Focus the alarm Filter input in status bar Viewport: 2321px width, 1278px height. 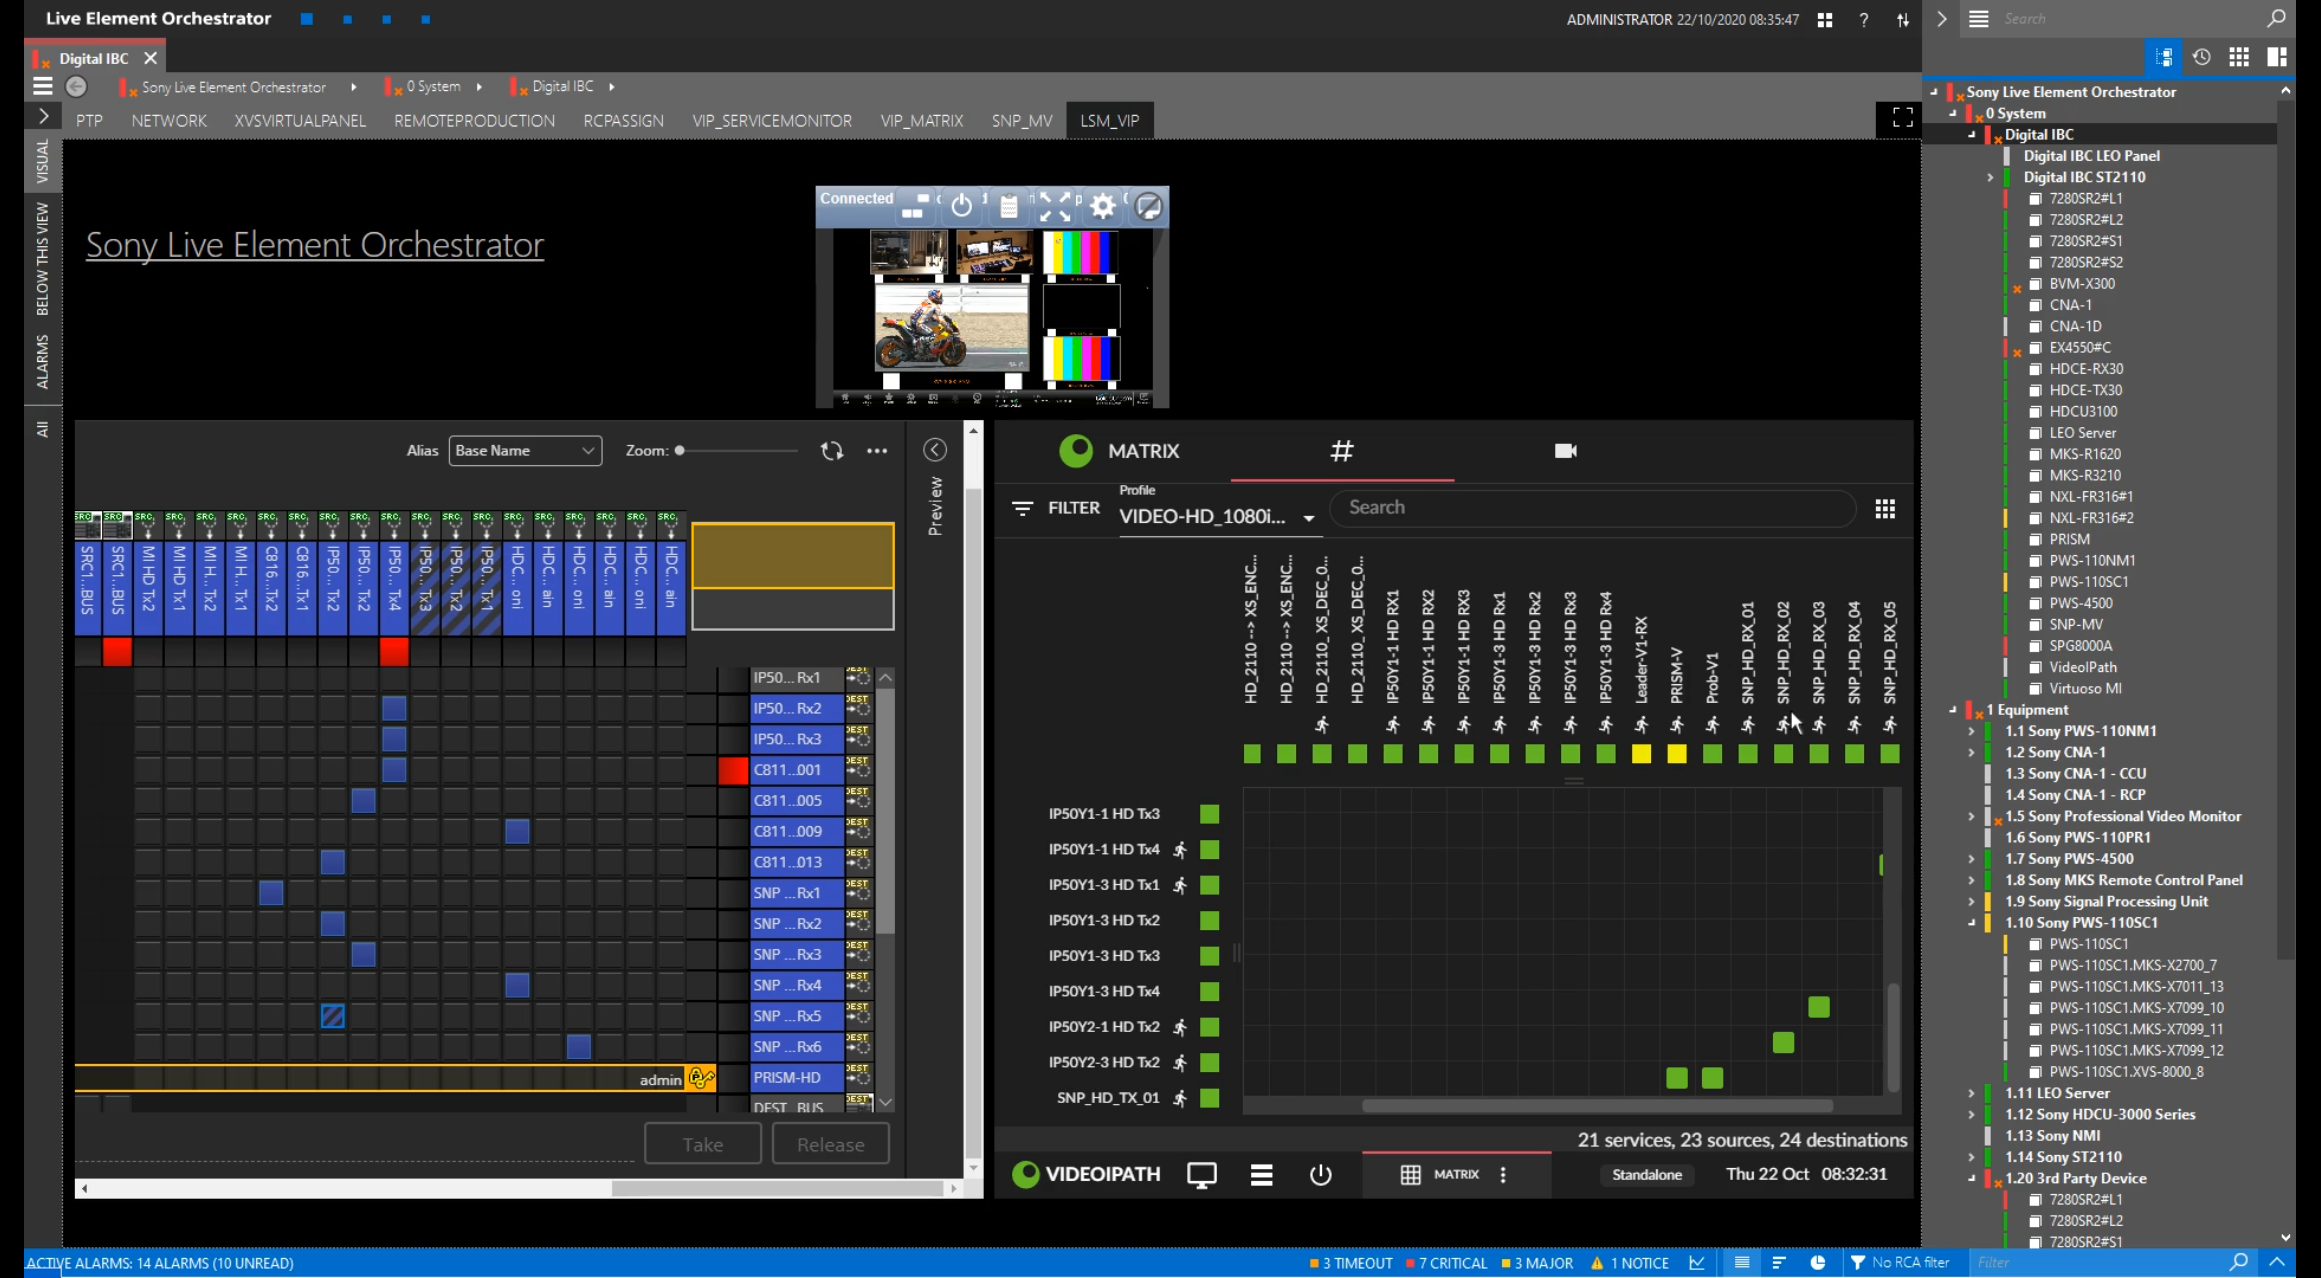pos(2098,1263)
